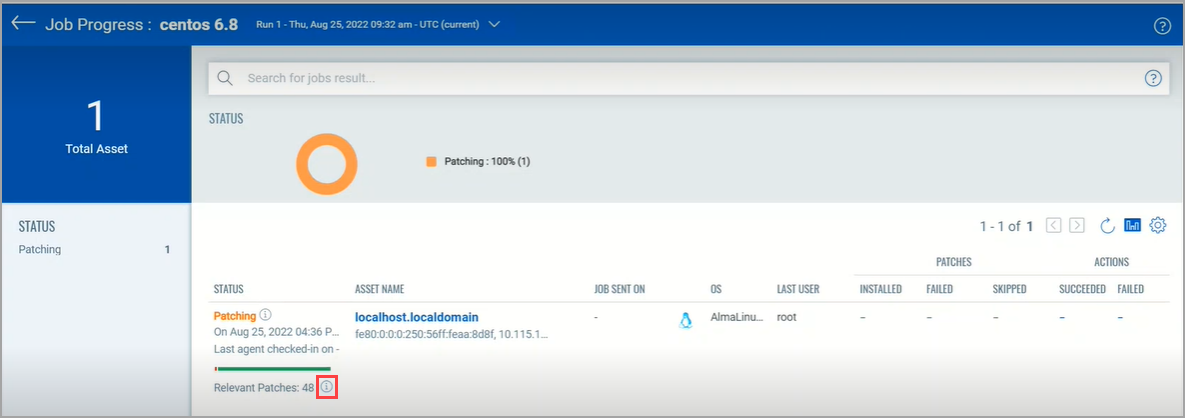Go back using the left arrow
Viewport: 1185px width, 418px height.
click(x=23, y=23)
